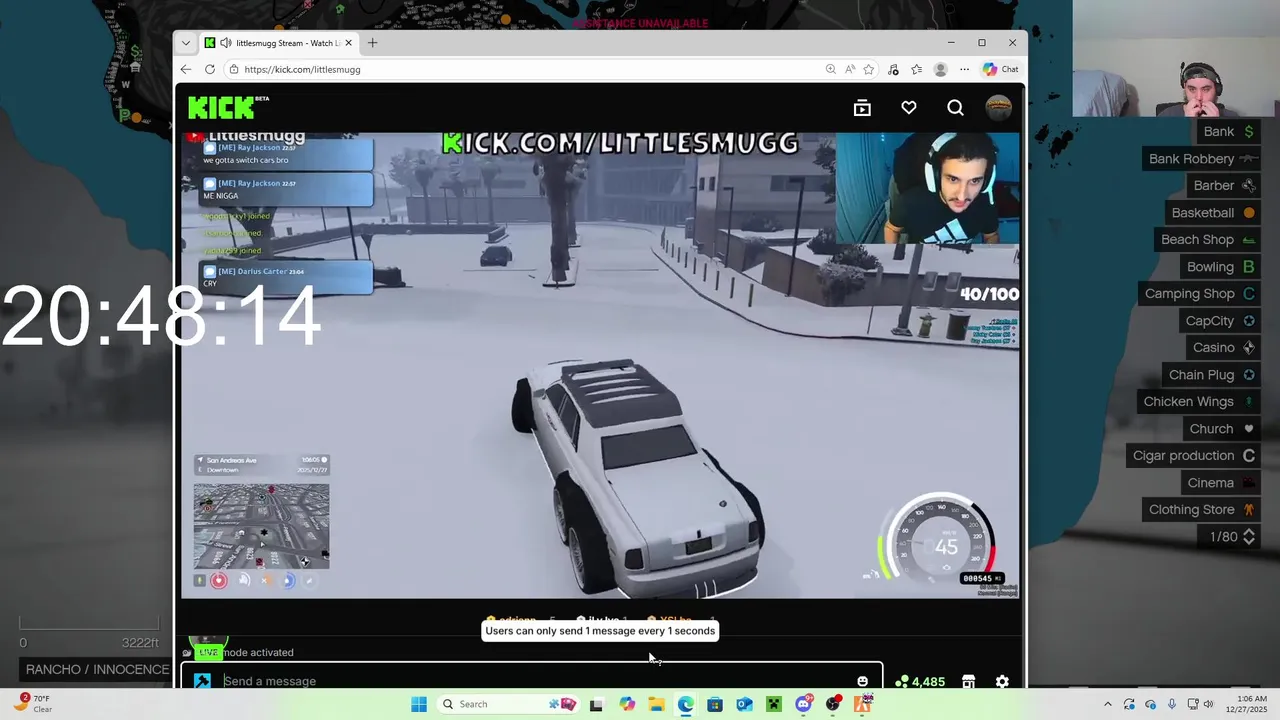Click the browser back arrow

pos(186,69)
